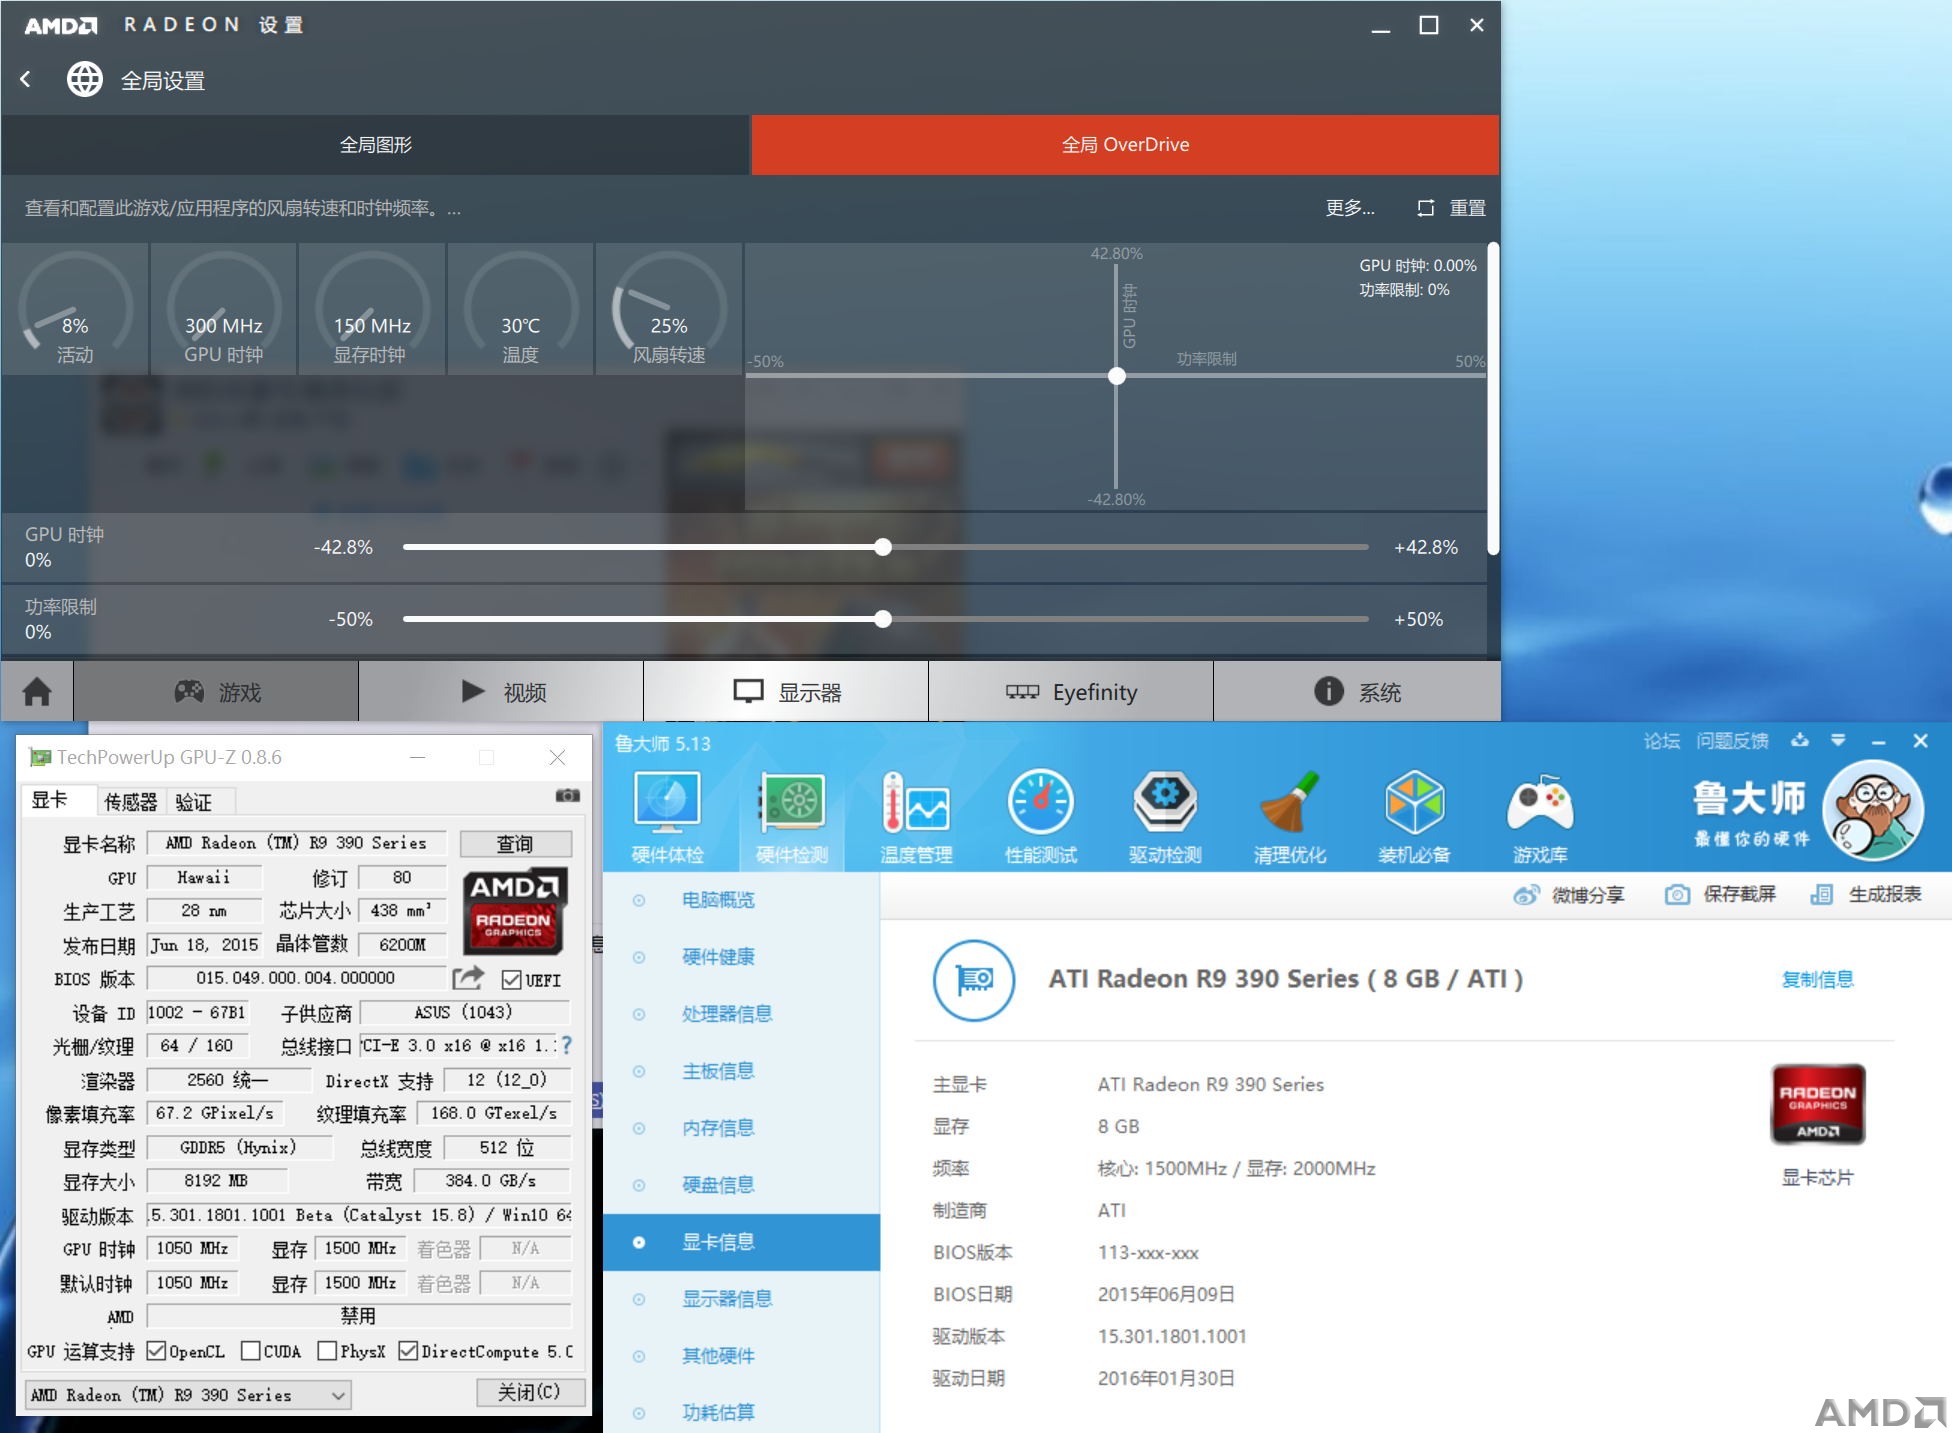Open 装机必备 in 鲁大师 toolbar
Image resolution: width=1952 pixels, height=1433 pixels.
[1414, 818]
